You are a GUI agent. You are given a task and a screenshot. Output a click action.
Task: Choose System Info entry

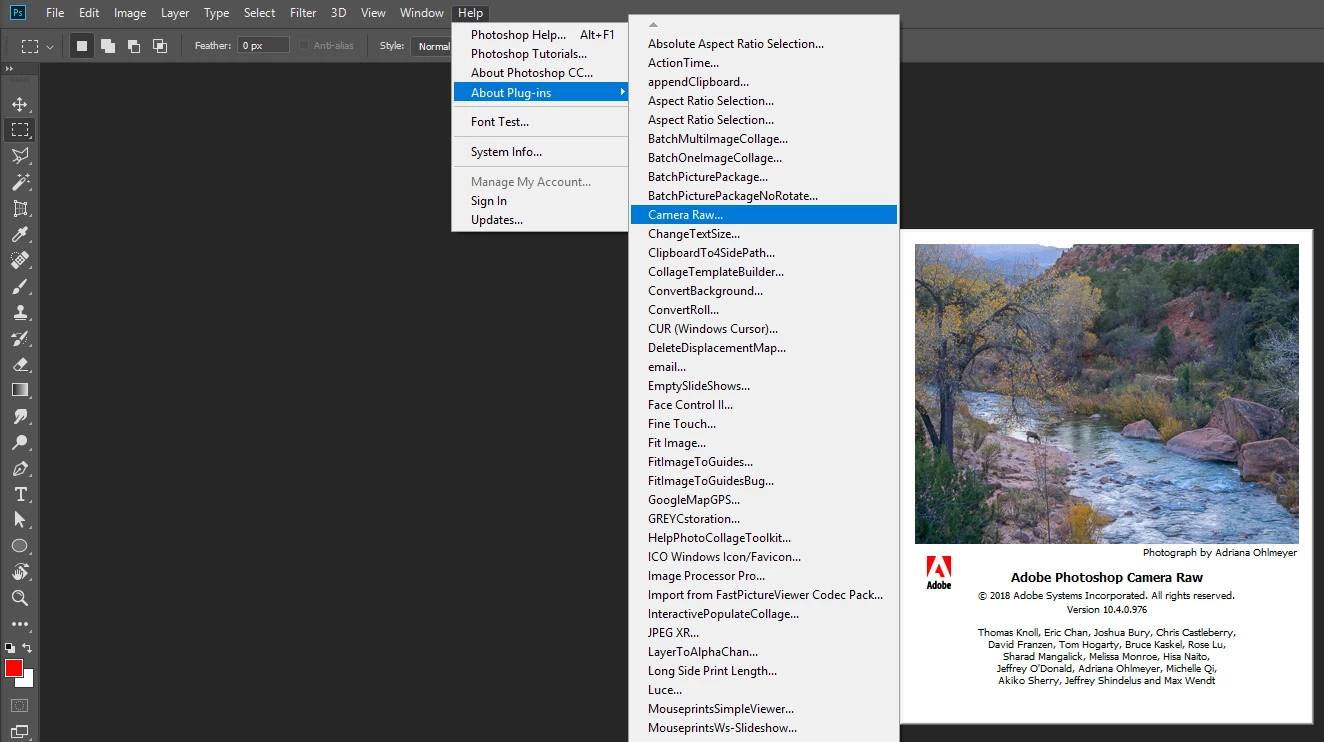pyautogui.click(x=540, y=152)
